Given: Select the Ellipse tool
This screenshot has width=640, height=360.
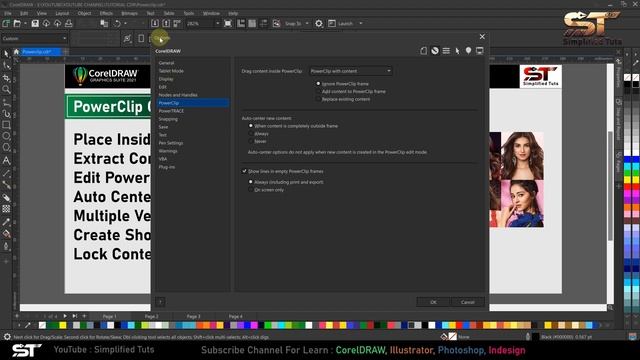Looking at the screenshot, I should click(6, 136).
